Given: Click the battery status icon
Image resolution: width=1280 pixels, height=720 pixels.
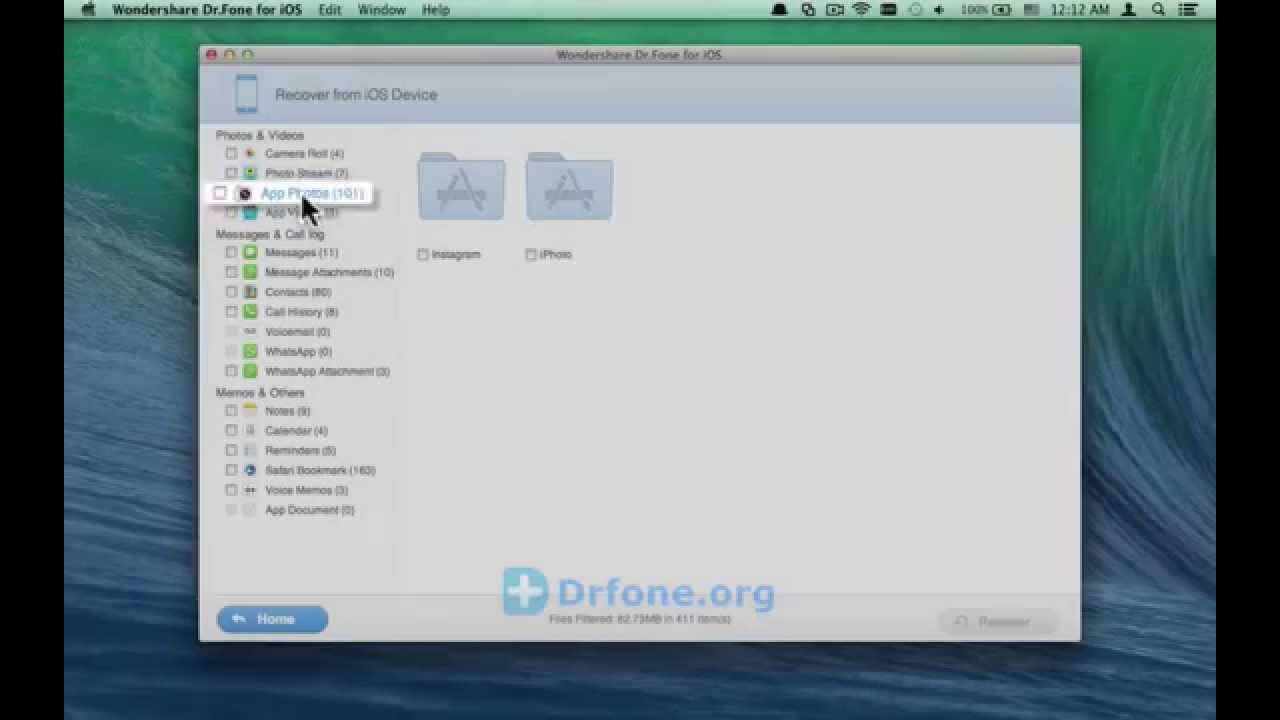Looking at the screenshot, I should click(x=1004, y=10).
